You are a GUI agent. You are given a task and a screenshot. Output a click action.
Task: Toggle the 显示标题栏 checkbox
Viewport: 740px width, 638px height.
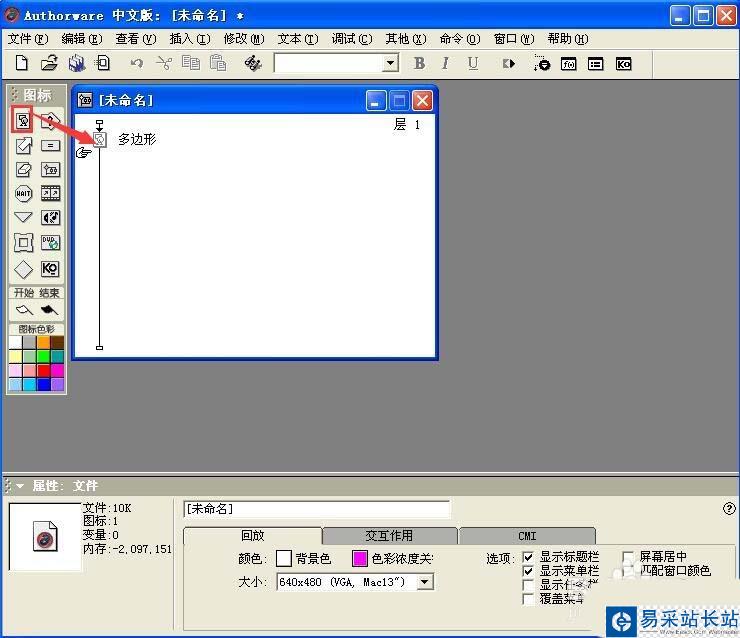(528, 557)
